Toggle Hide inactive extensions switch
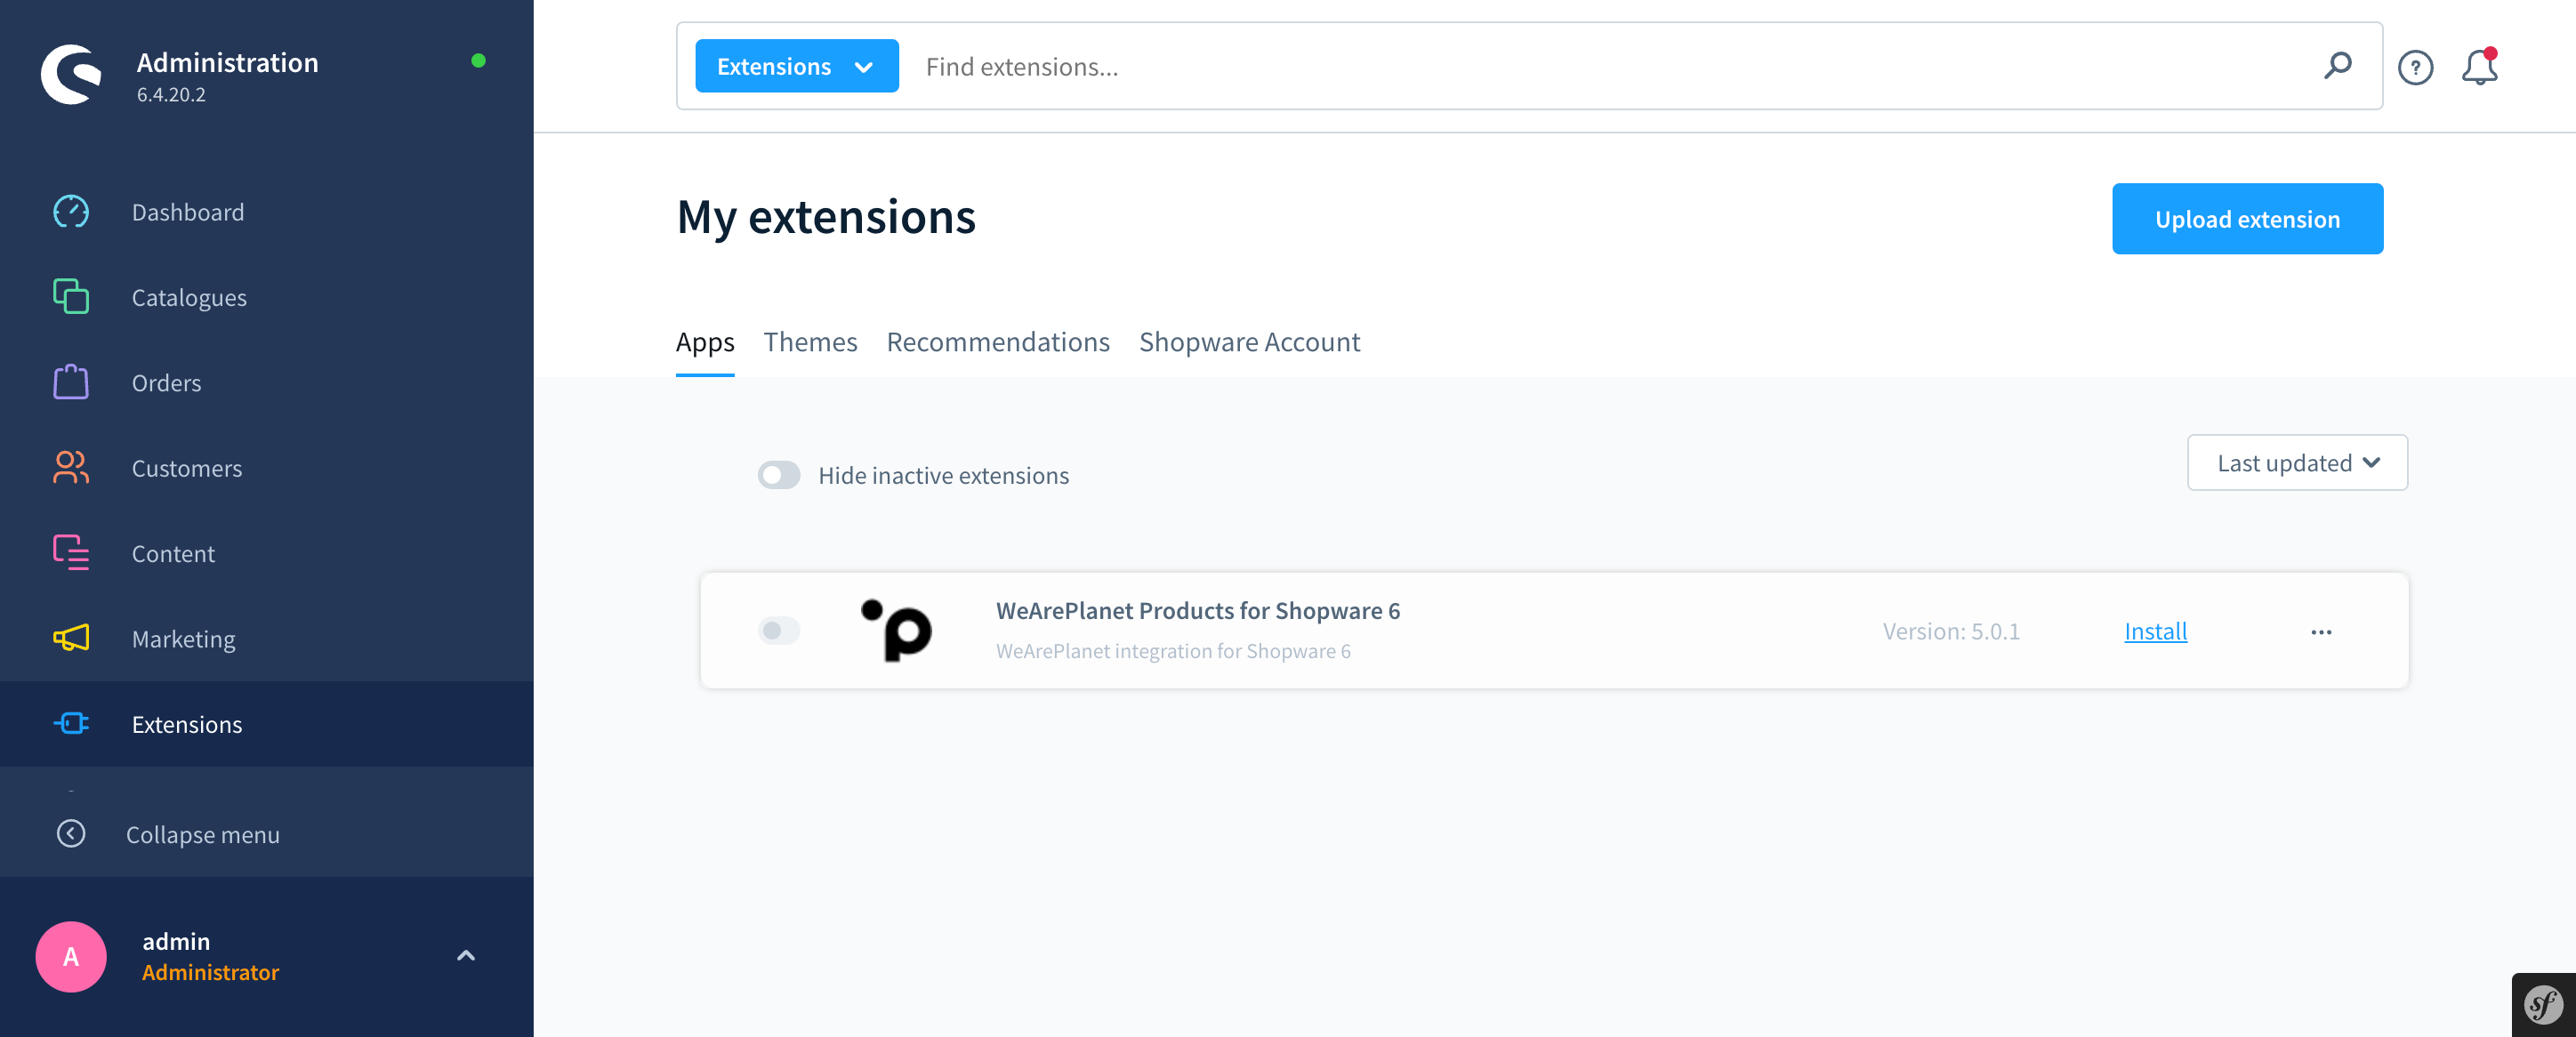Screen dimensions: 2576x1037 (779, 475)
